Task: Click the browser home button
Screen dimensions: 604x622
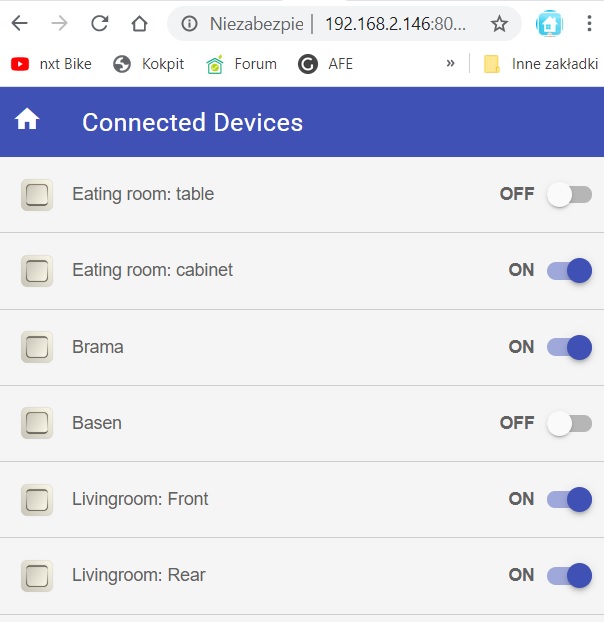Action: pos(139,23)
